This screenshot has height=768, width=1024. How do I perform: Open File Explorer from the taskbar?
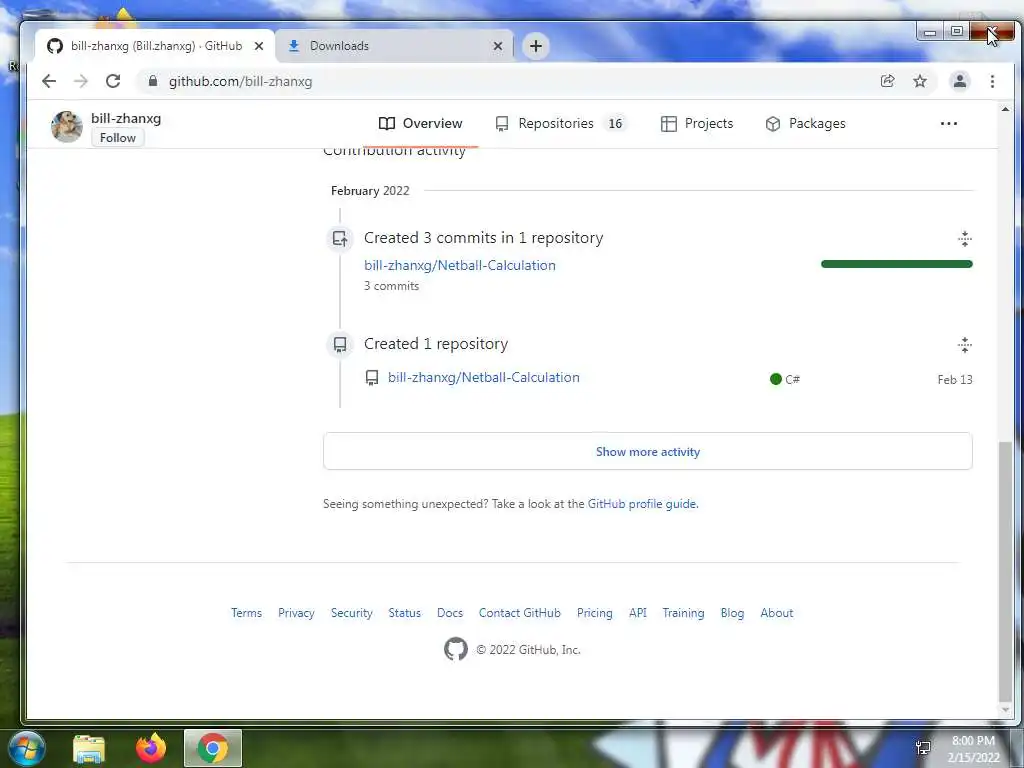click(89, 748)
